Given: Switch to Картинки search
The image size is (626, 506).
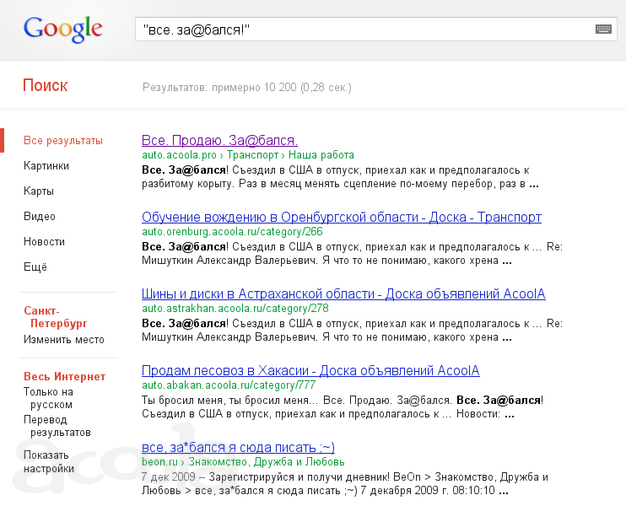Looking at the screenshot, I should pos(46,166).
